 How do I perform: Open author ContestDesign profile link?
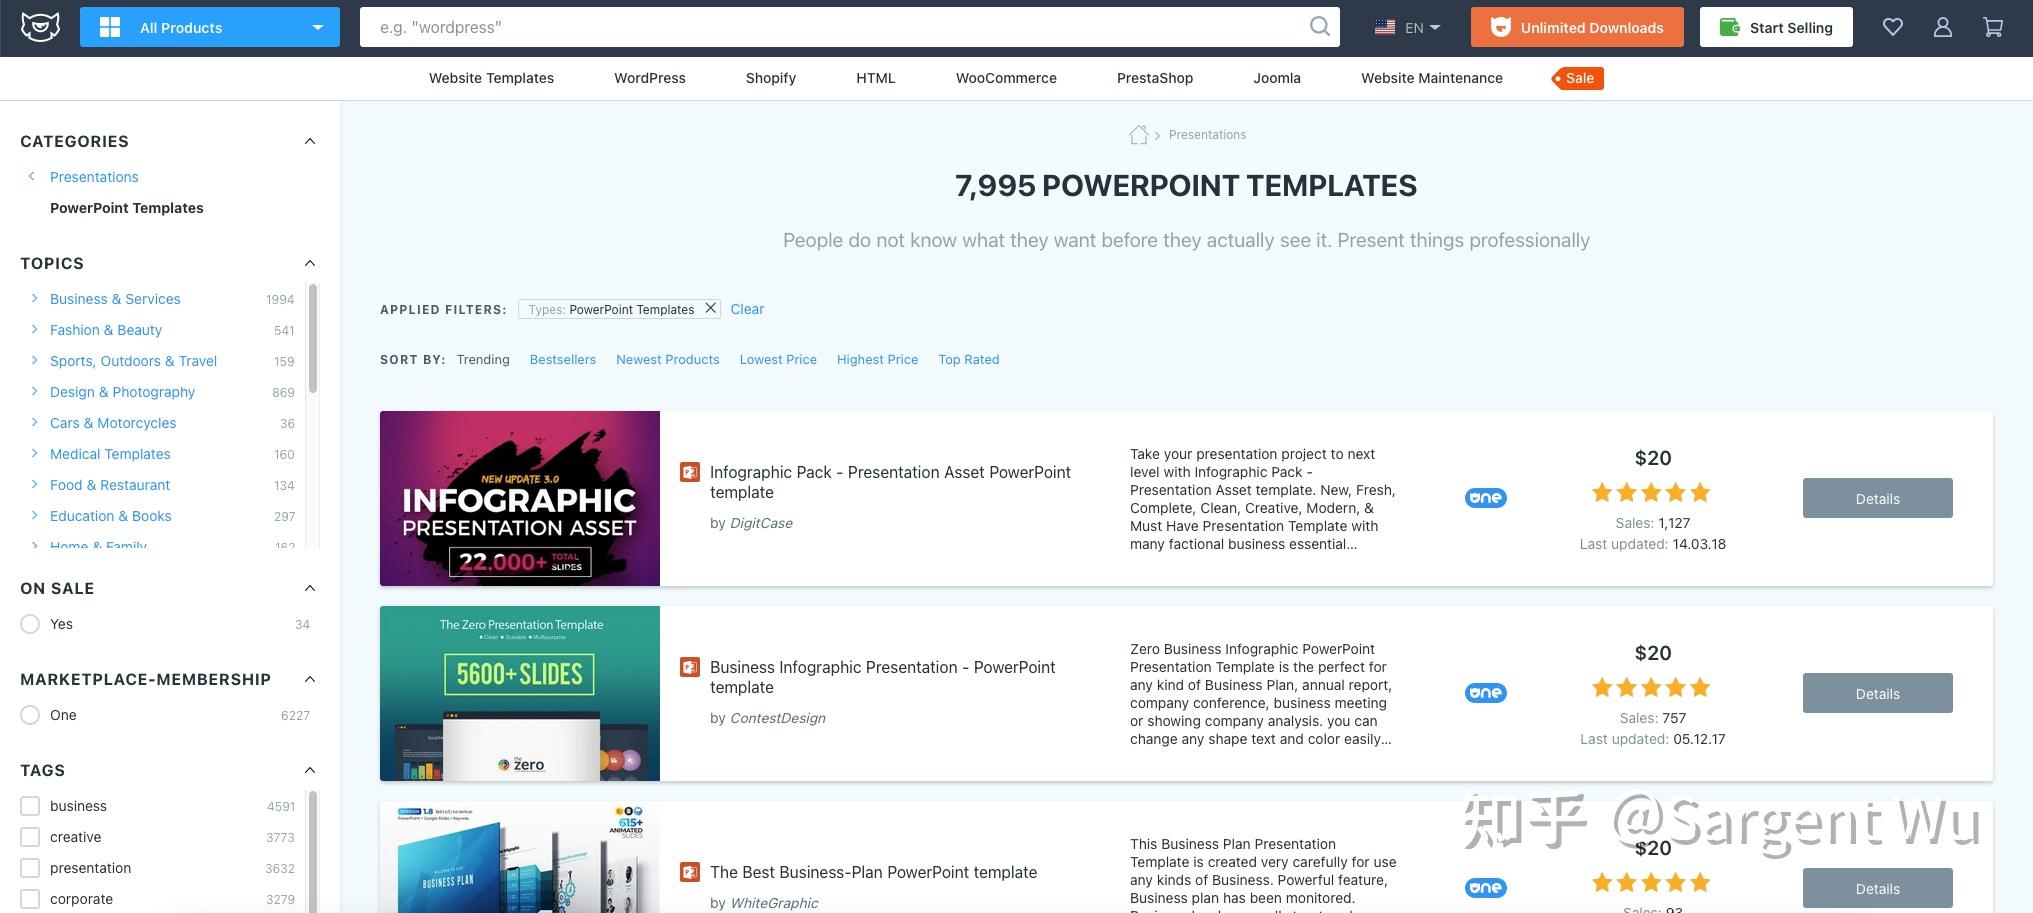[x=778, y=718]
